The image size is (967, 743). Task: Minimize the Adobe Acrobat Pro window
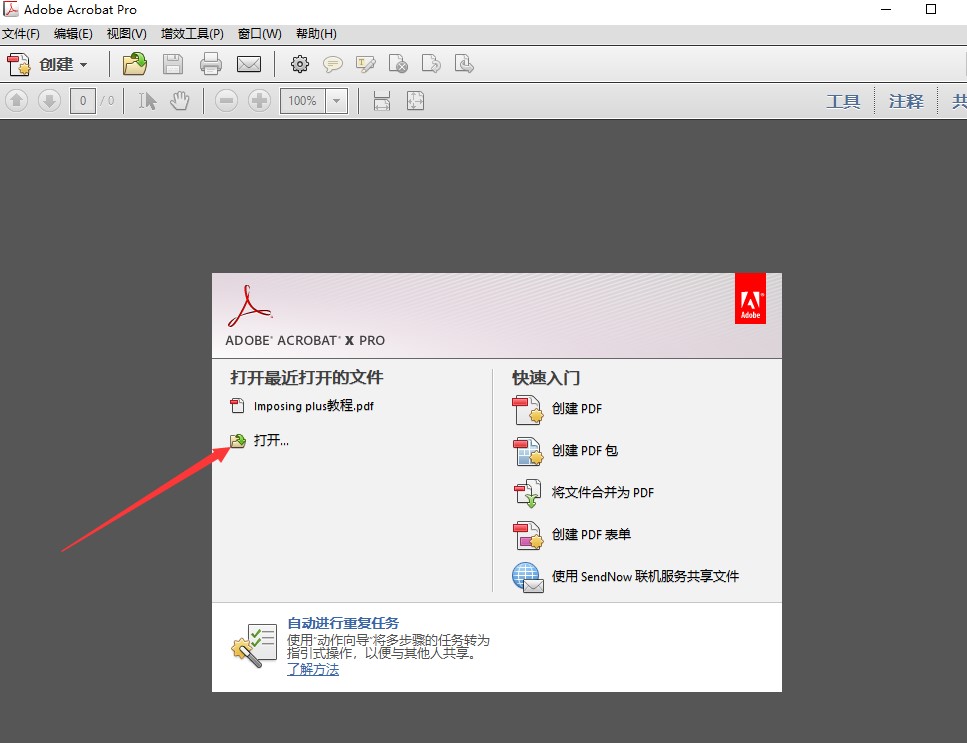click(886, 9)
